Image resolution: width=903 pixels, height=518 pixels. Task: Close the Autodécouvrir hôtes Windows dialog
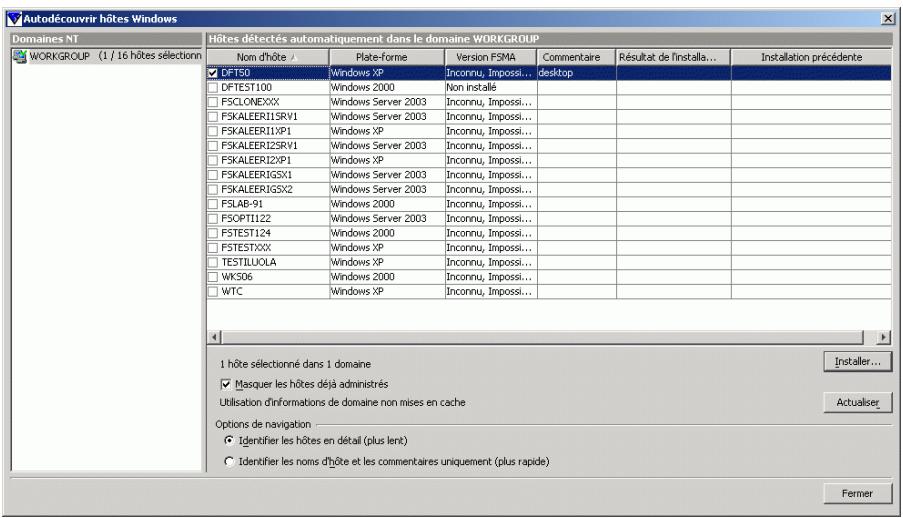pyautogui.click(x=888, y=18)
